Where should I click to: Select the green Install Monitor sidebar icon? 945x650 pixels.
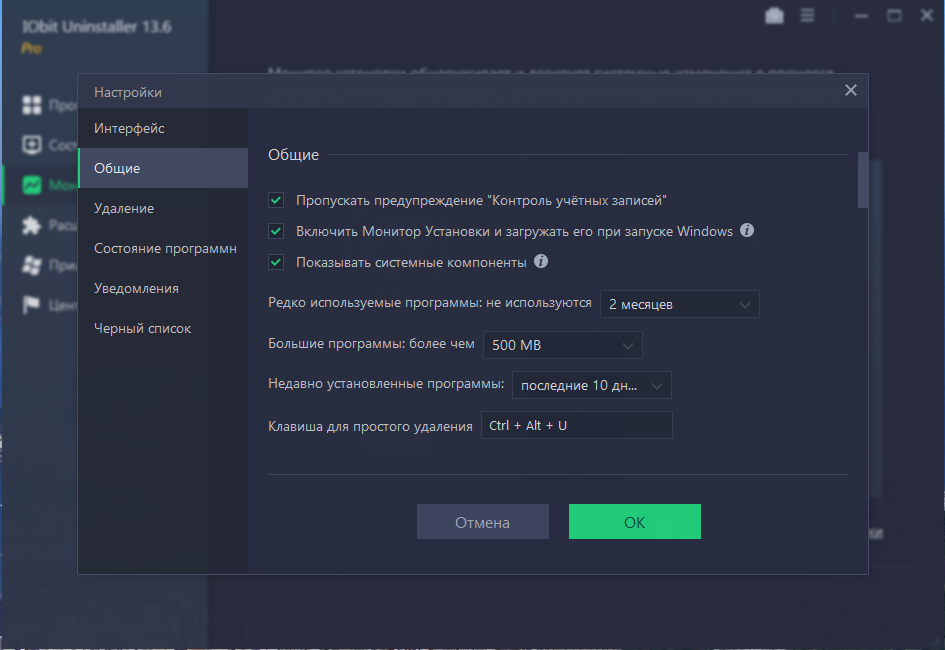[x=32, y=185]
